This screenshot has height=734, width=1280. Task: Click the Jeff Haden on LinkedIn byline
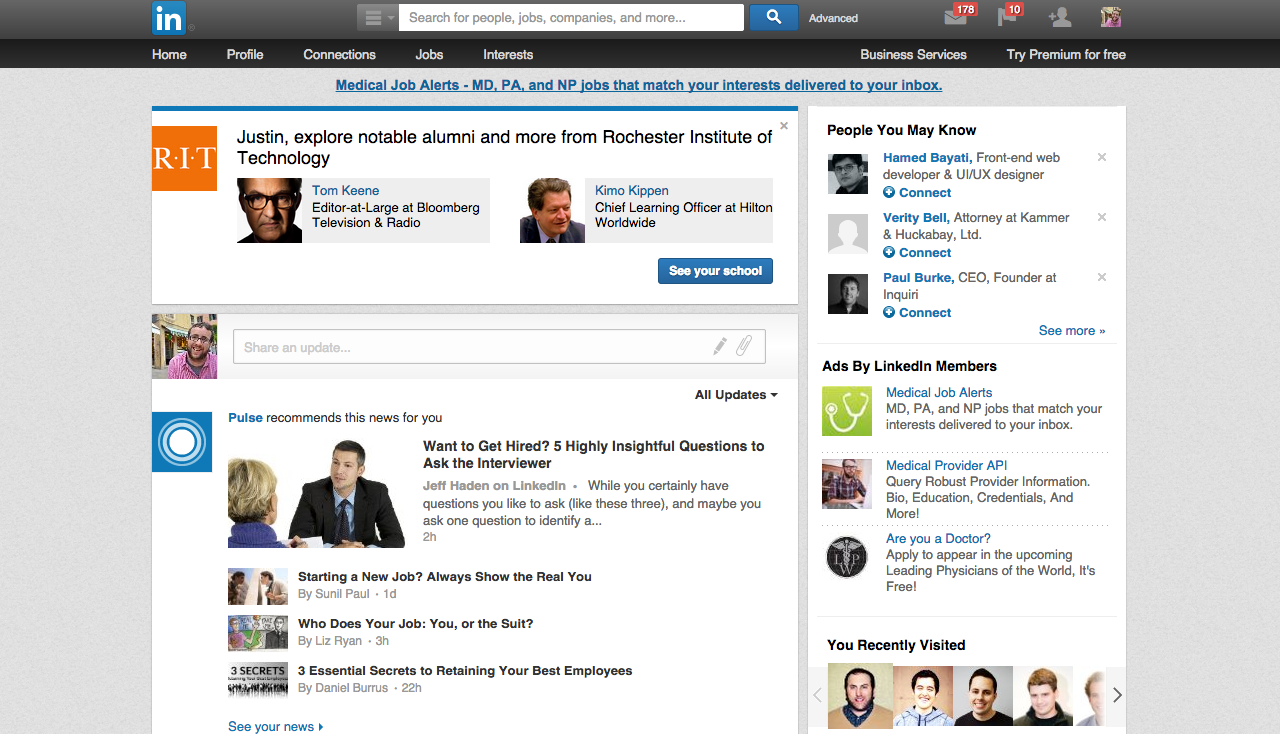494,486
